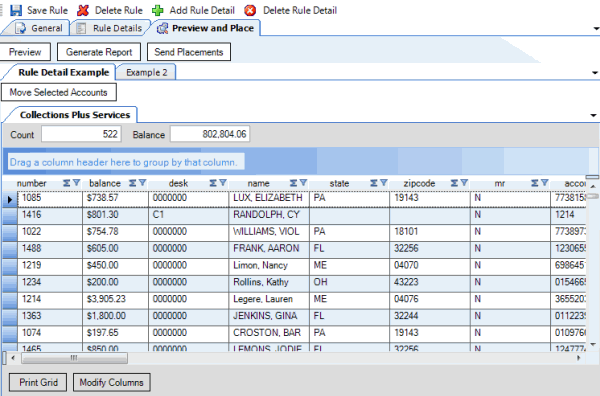
Task: Click the Delete Rule Detail red circle icon
Action: tap(250, 10)
